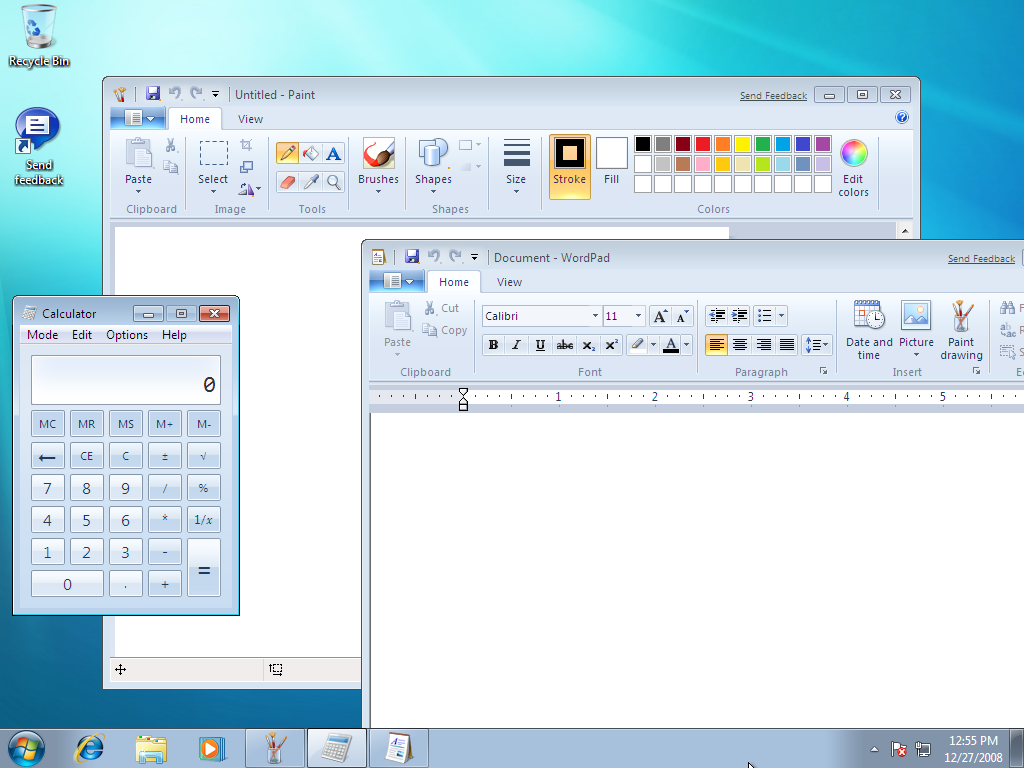This screenshot has height=768, width=1024.
Task: Select the Color picker eyedropper tool
Action: [311, 182]
